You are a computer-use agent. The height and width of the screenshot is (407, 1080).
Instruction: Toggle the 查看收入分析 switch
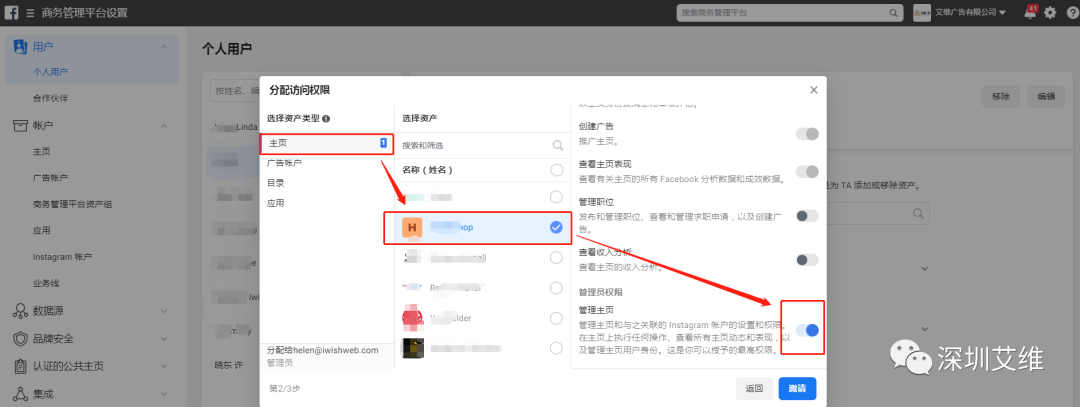click(807, 260)
